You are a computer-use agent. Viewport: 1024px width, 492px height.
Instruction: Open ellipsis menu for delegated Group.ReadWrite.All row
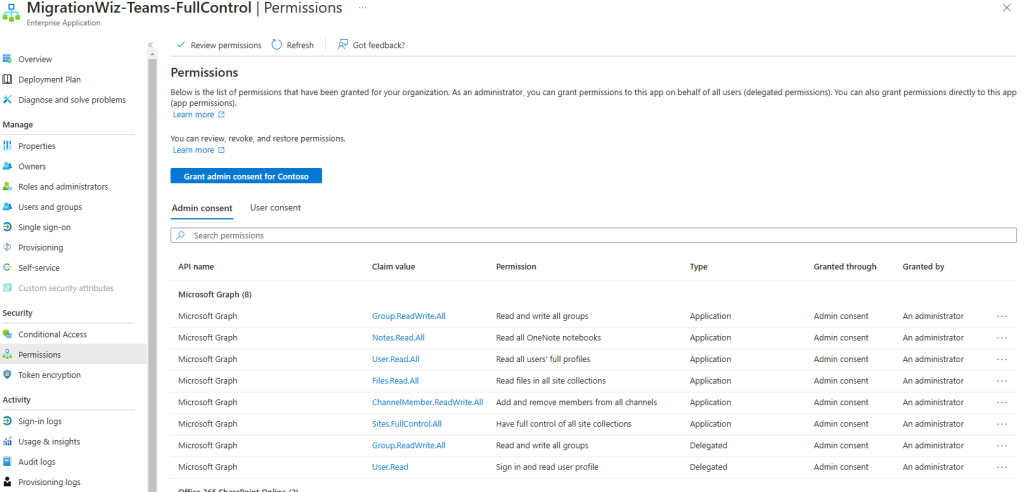[x=1002, y=446]
